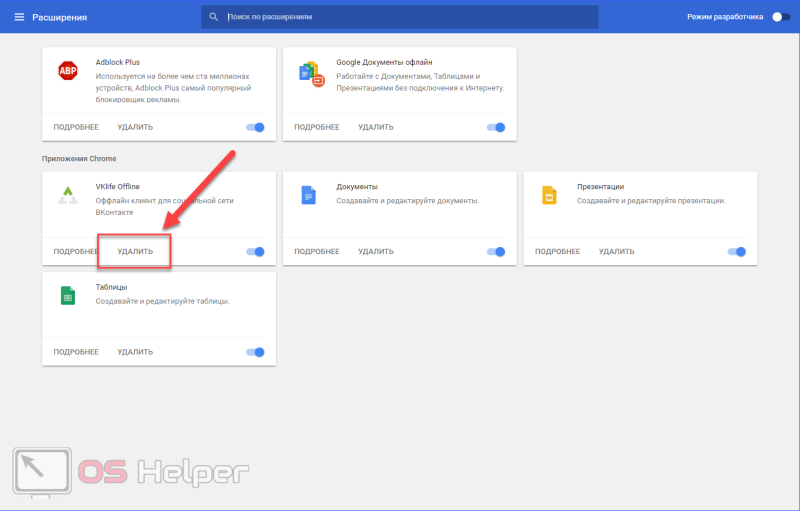Open ПОДРОБНЕЕ for Adblock Plus

[76, 127]
